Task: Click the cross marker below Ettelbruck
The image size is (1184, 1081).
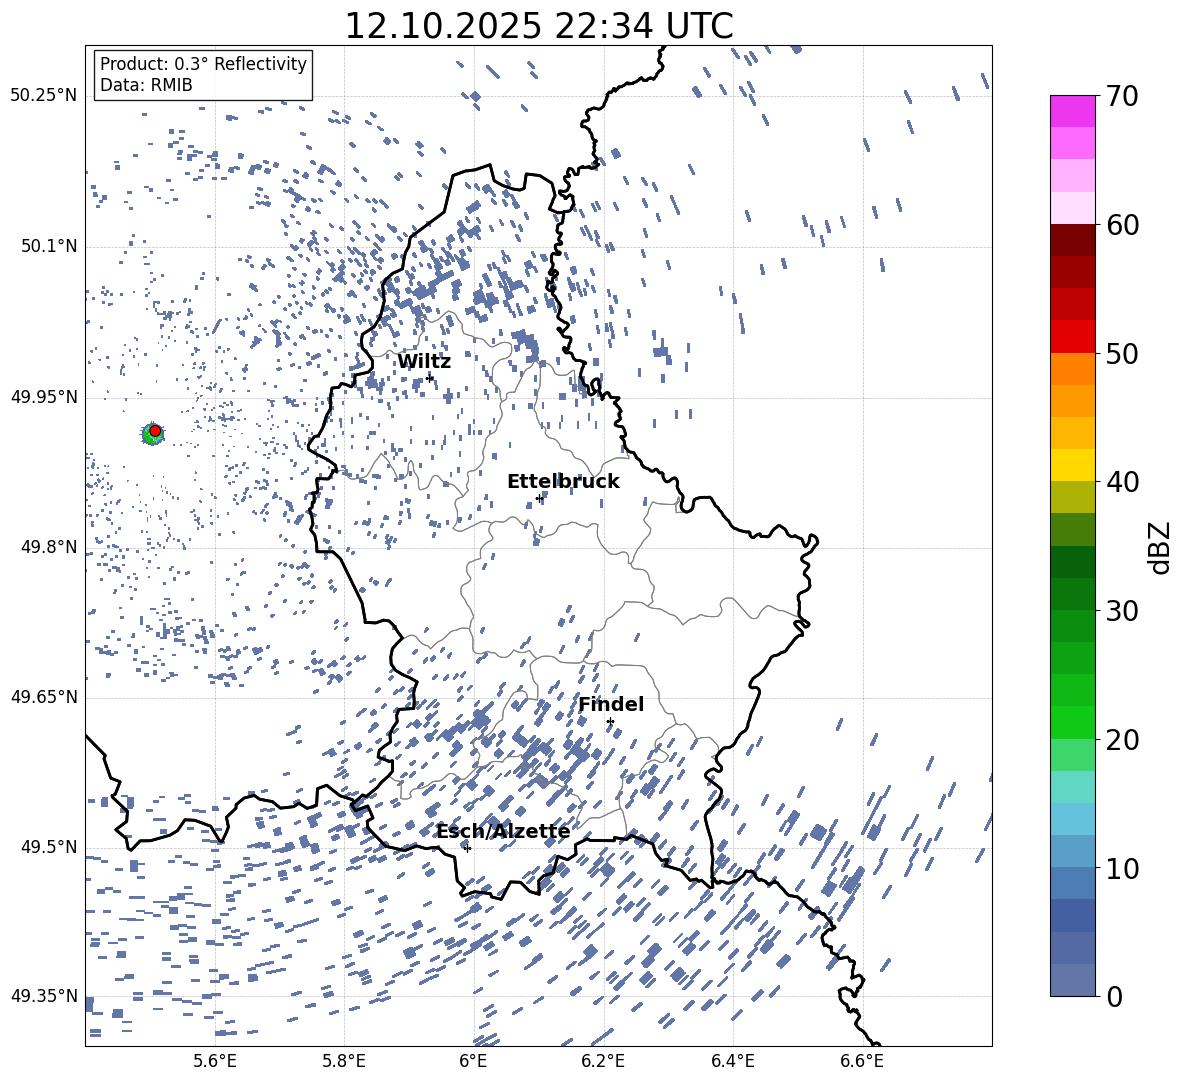Action: click(x=539, y=498)
